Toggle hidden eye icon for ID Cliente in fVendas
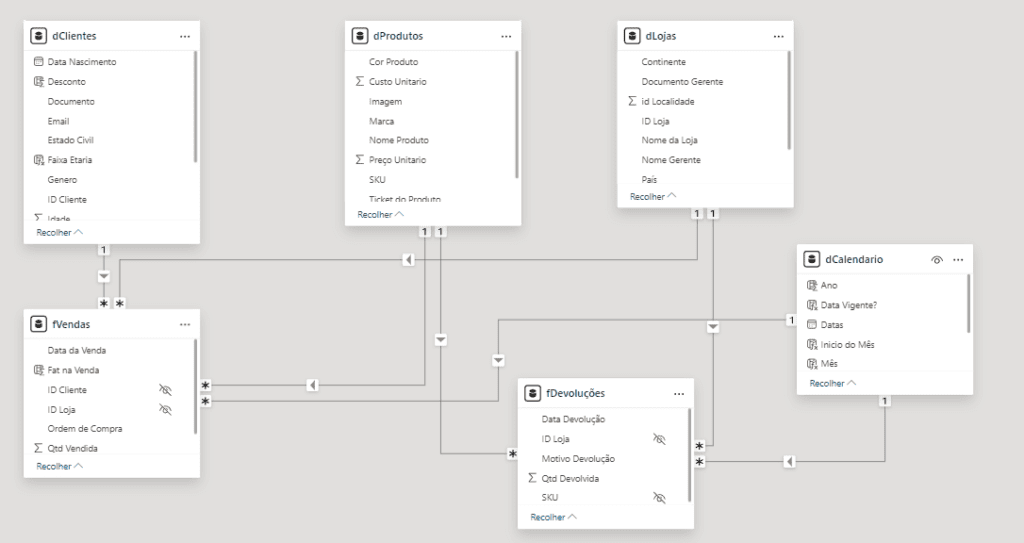 pos(165,390)
